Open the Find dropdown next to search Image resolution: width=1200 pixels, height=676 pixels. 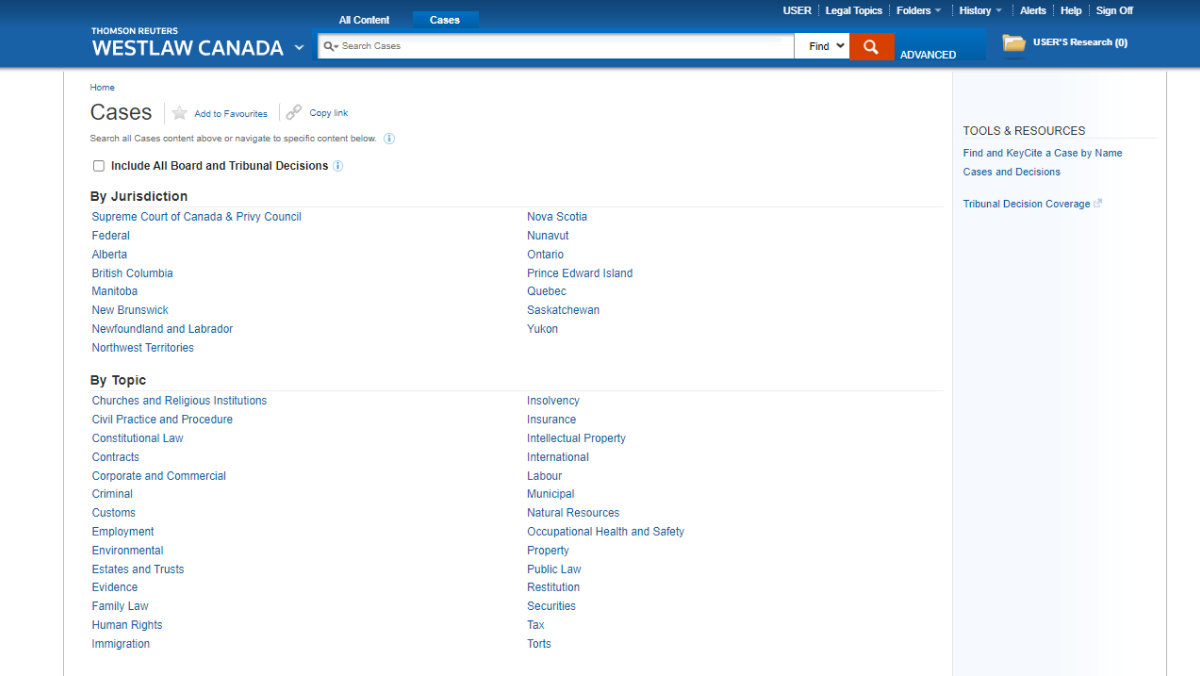pos(821,45)
